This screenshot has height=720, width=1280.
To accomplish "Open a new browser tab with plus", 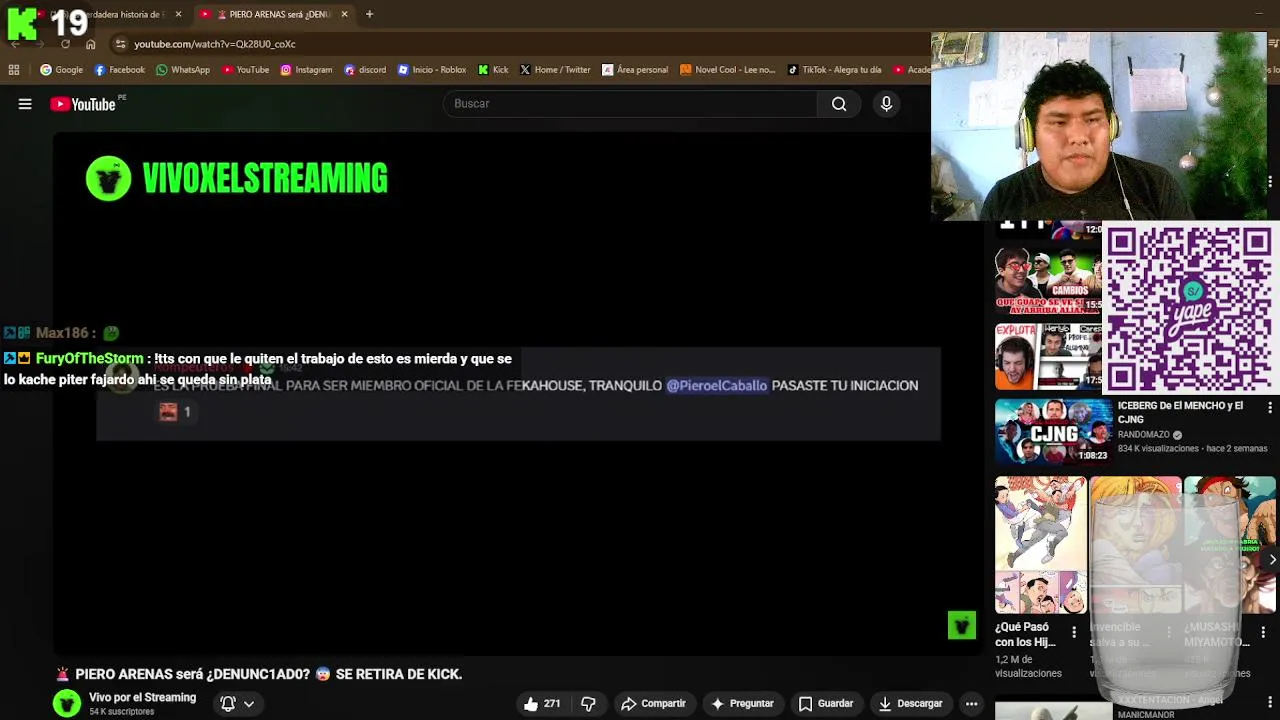I will [x=369, y=14].
